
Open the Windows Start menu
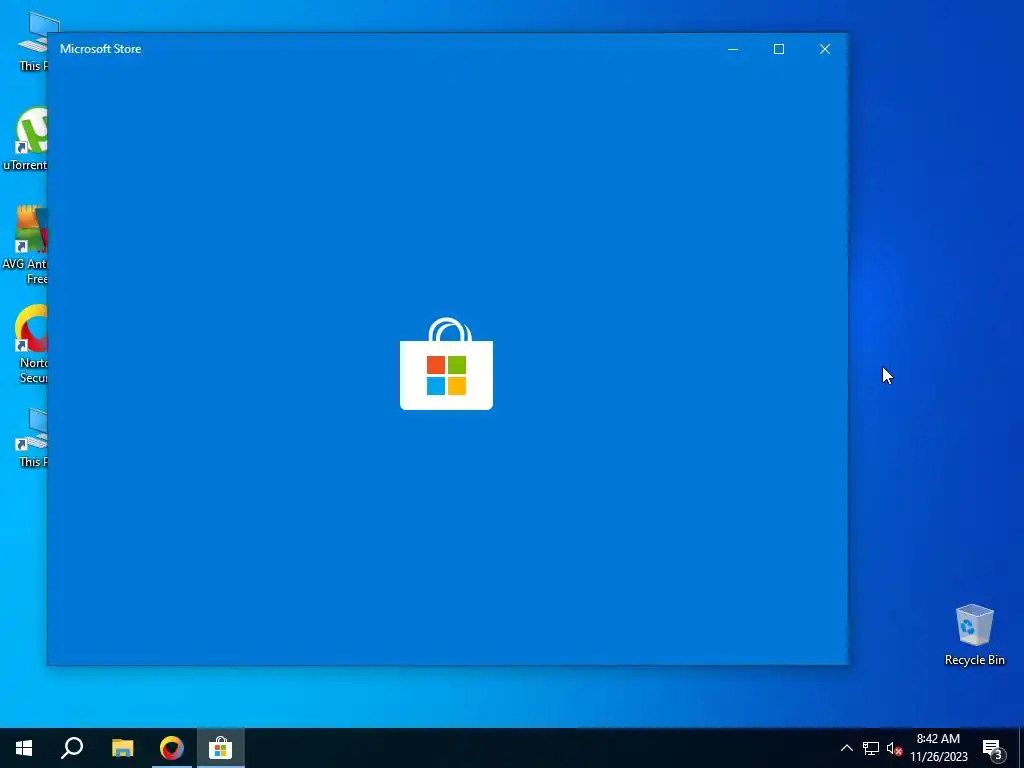(24, 748)
